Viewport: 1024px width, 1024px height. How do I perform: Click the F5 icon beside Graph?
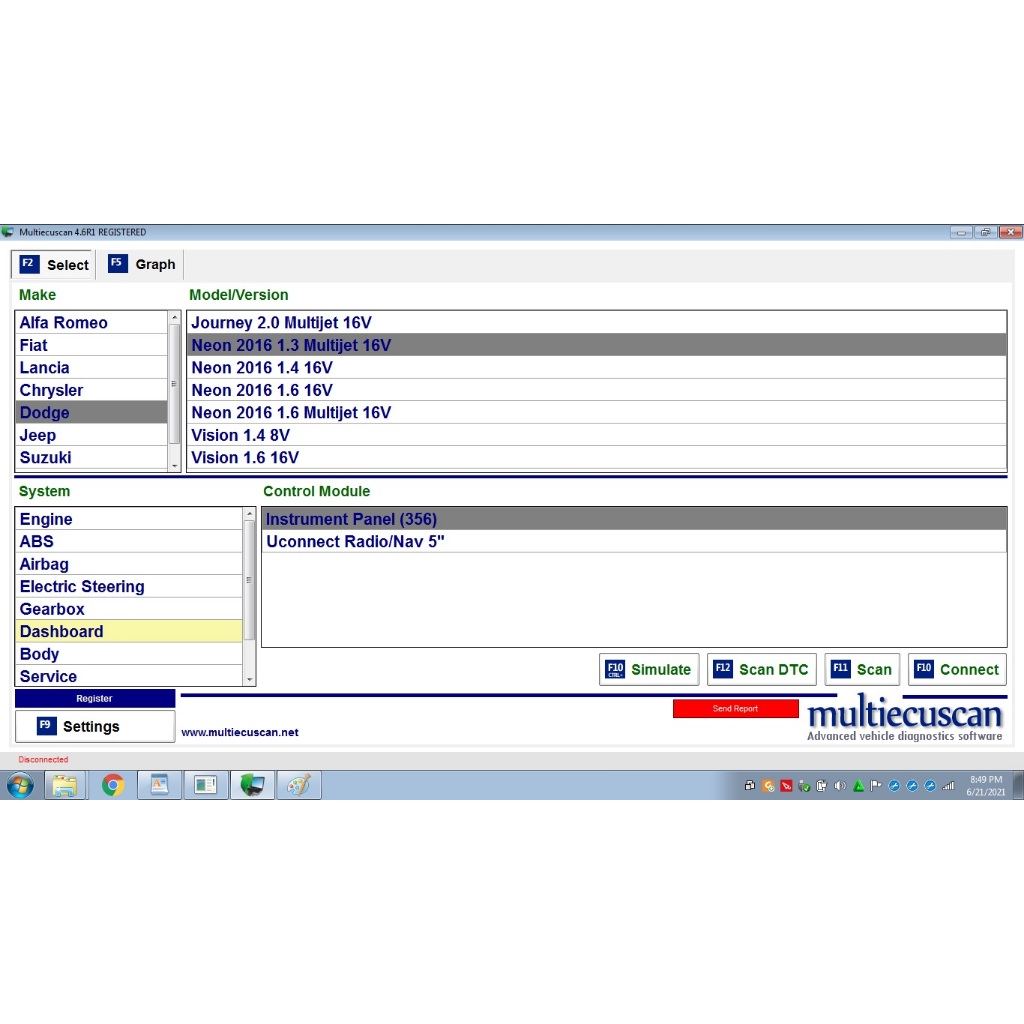pos(118,263)
